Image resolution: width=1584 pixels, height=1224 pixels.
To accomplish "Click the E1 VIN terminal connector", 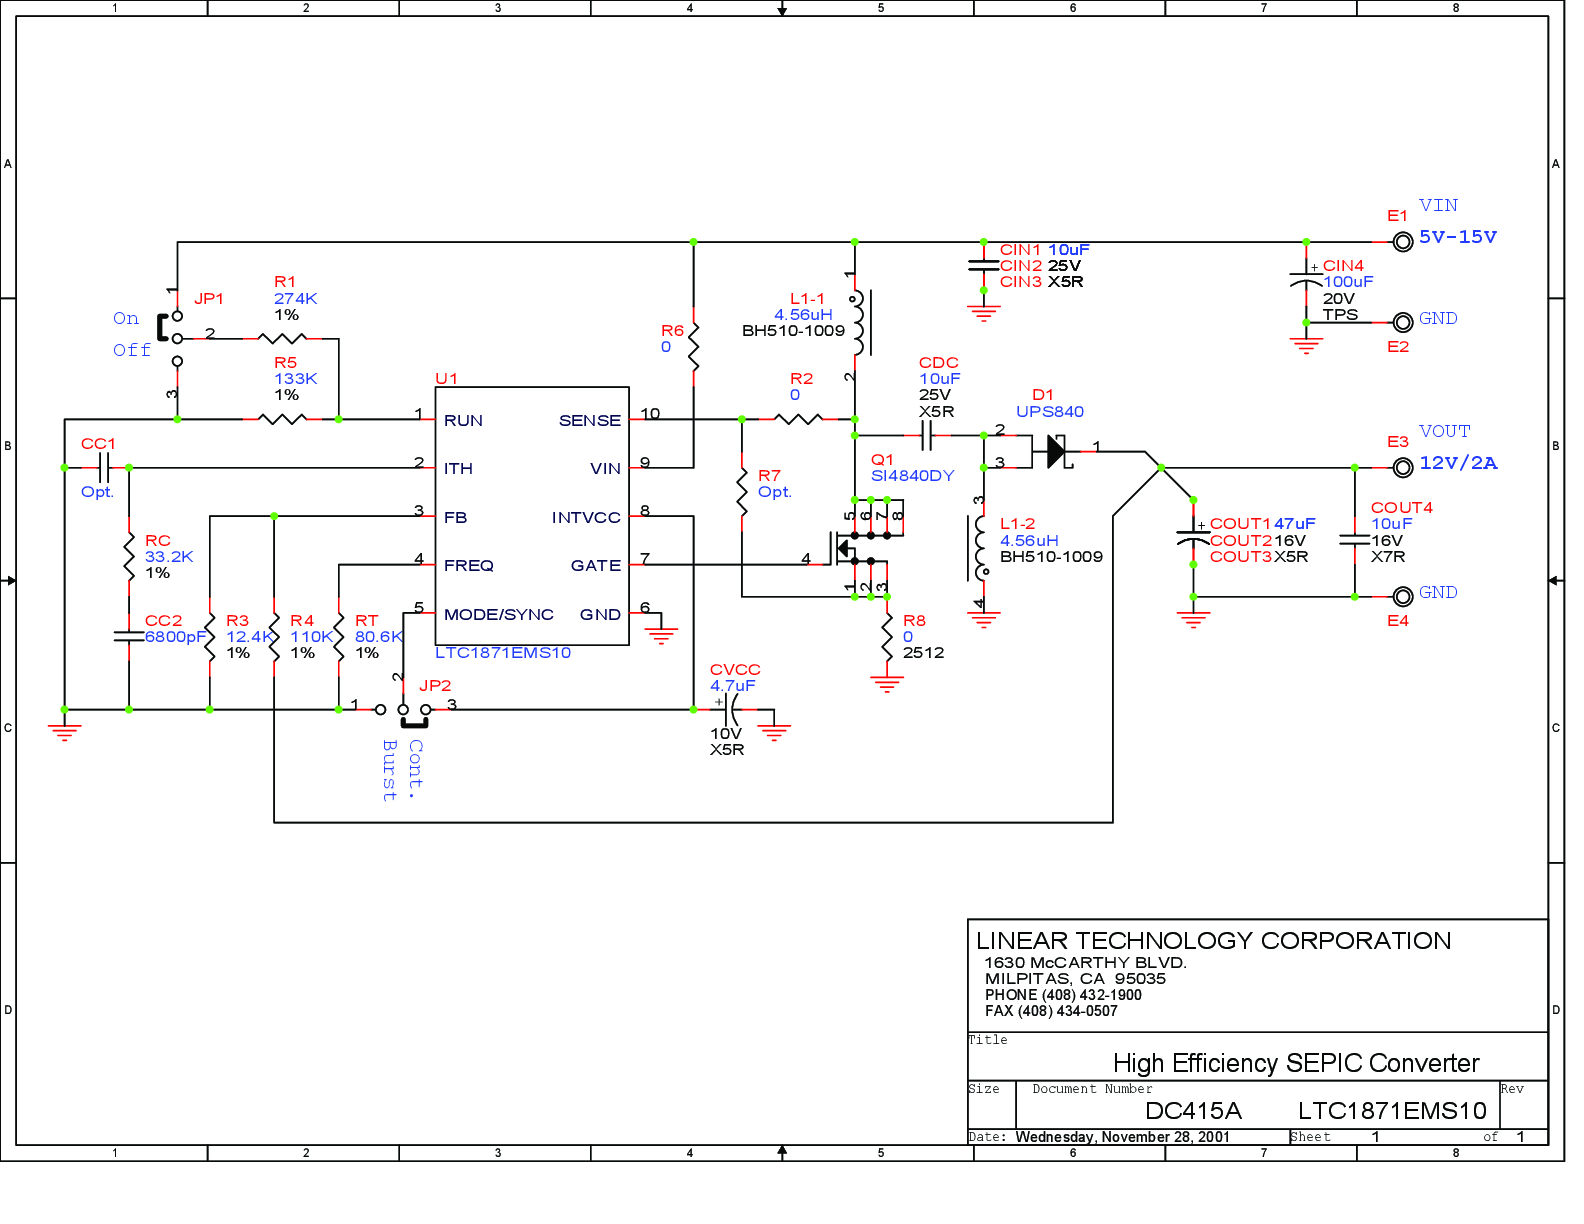I will [x=1403, y=242].
